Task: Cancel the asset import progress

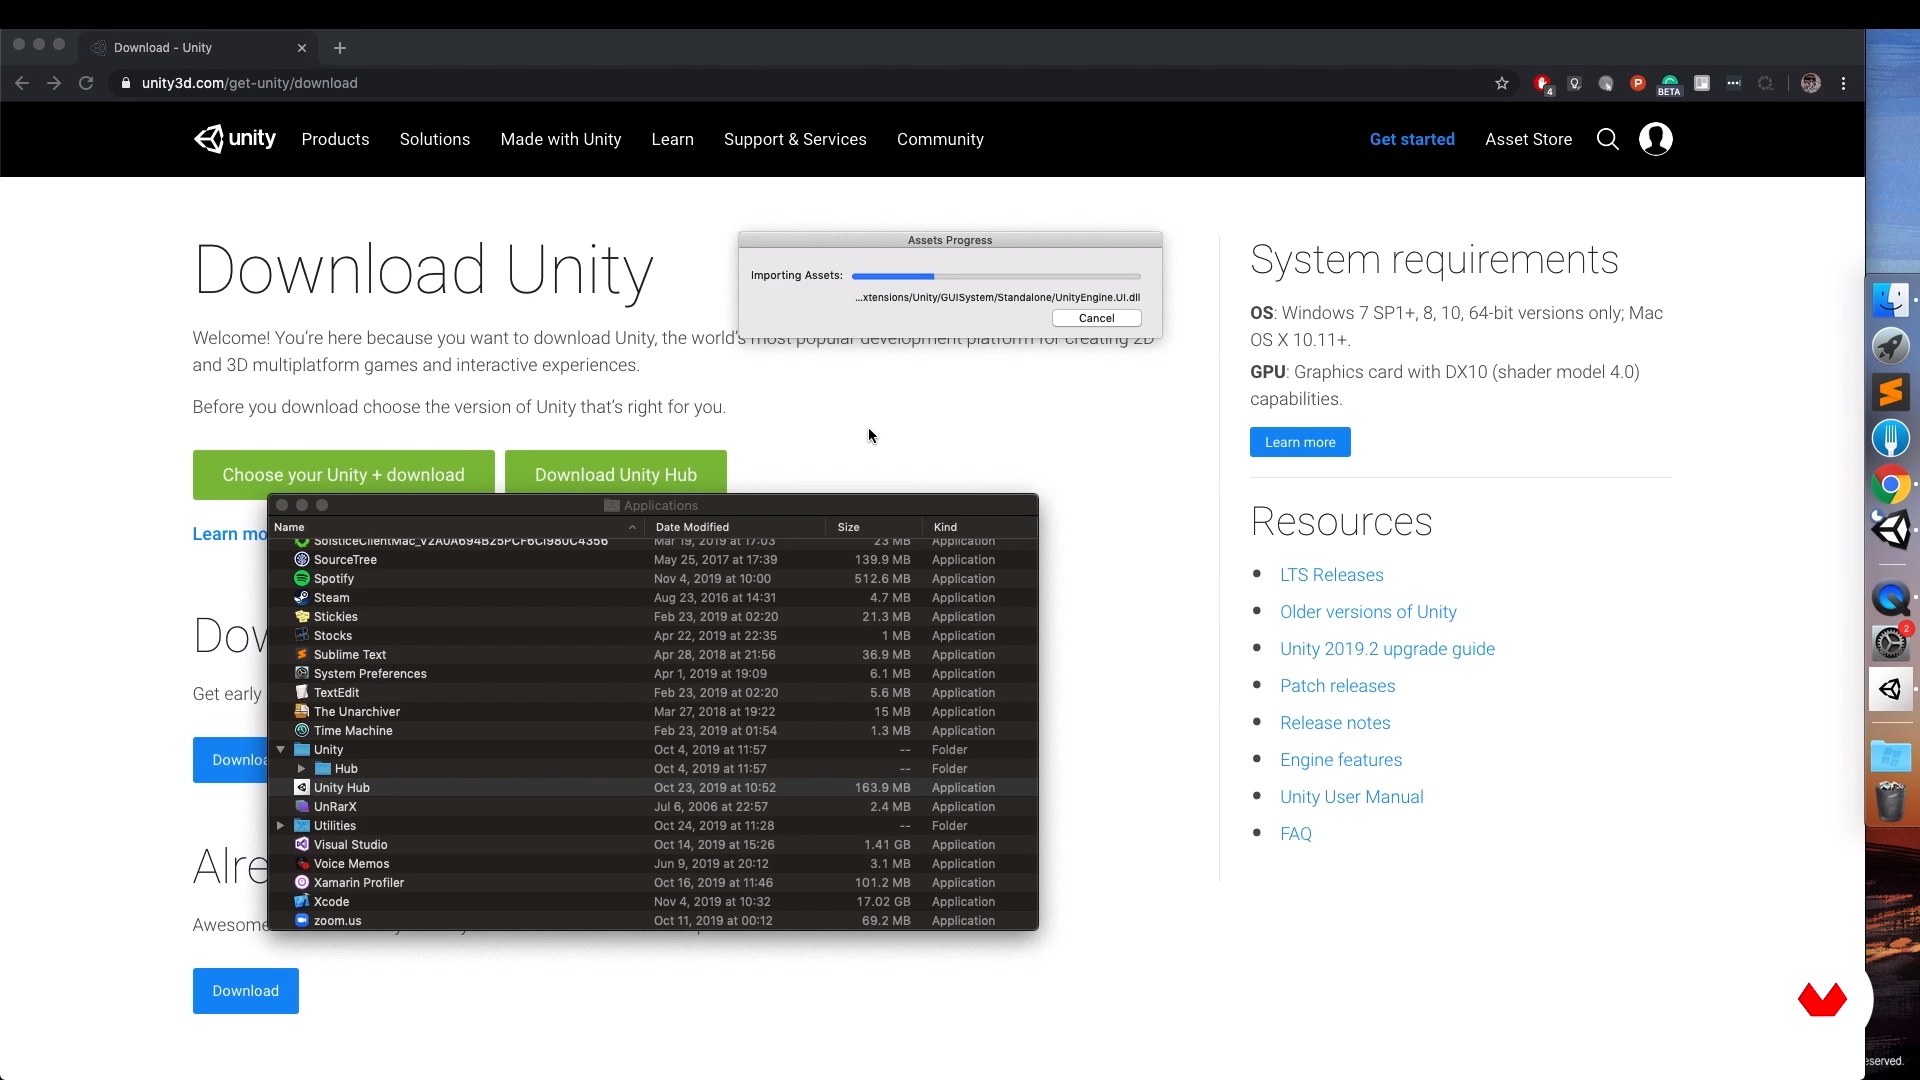Action: (1097, 318)
